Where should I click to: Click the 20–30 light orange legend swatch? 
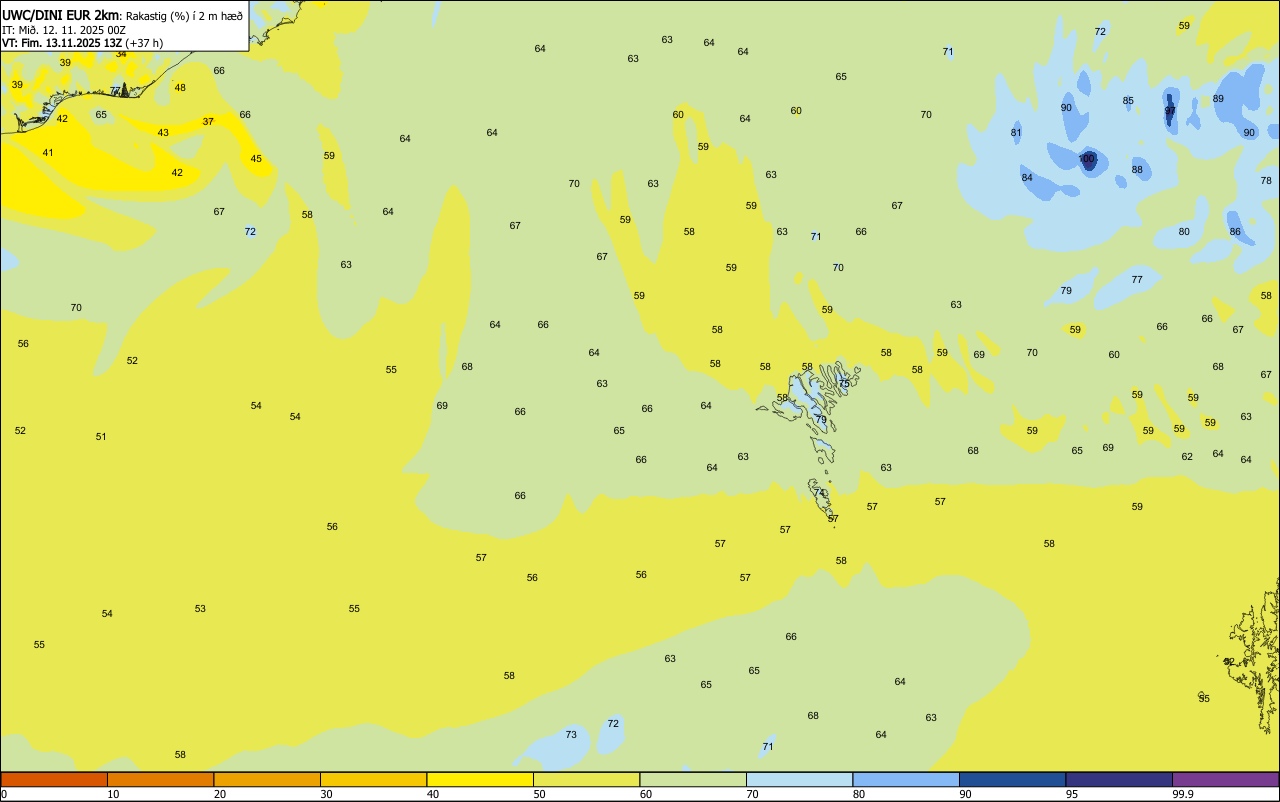pyautogui.click(x=267, y=779)
